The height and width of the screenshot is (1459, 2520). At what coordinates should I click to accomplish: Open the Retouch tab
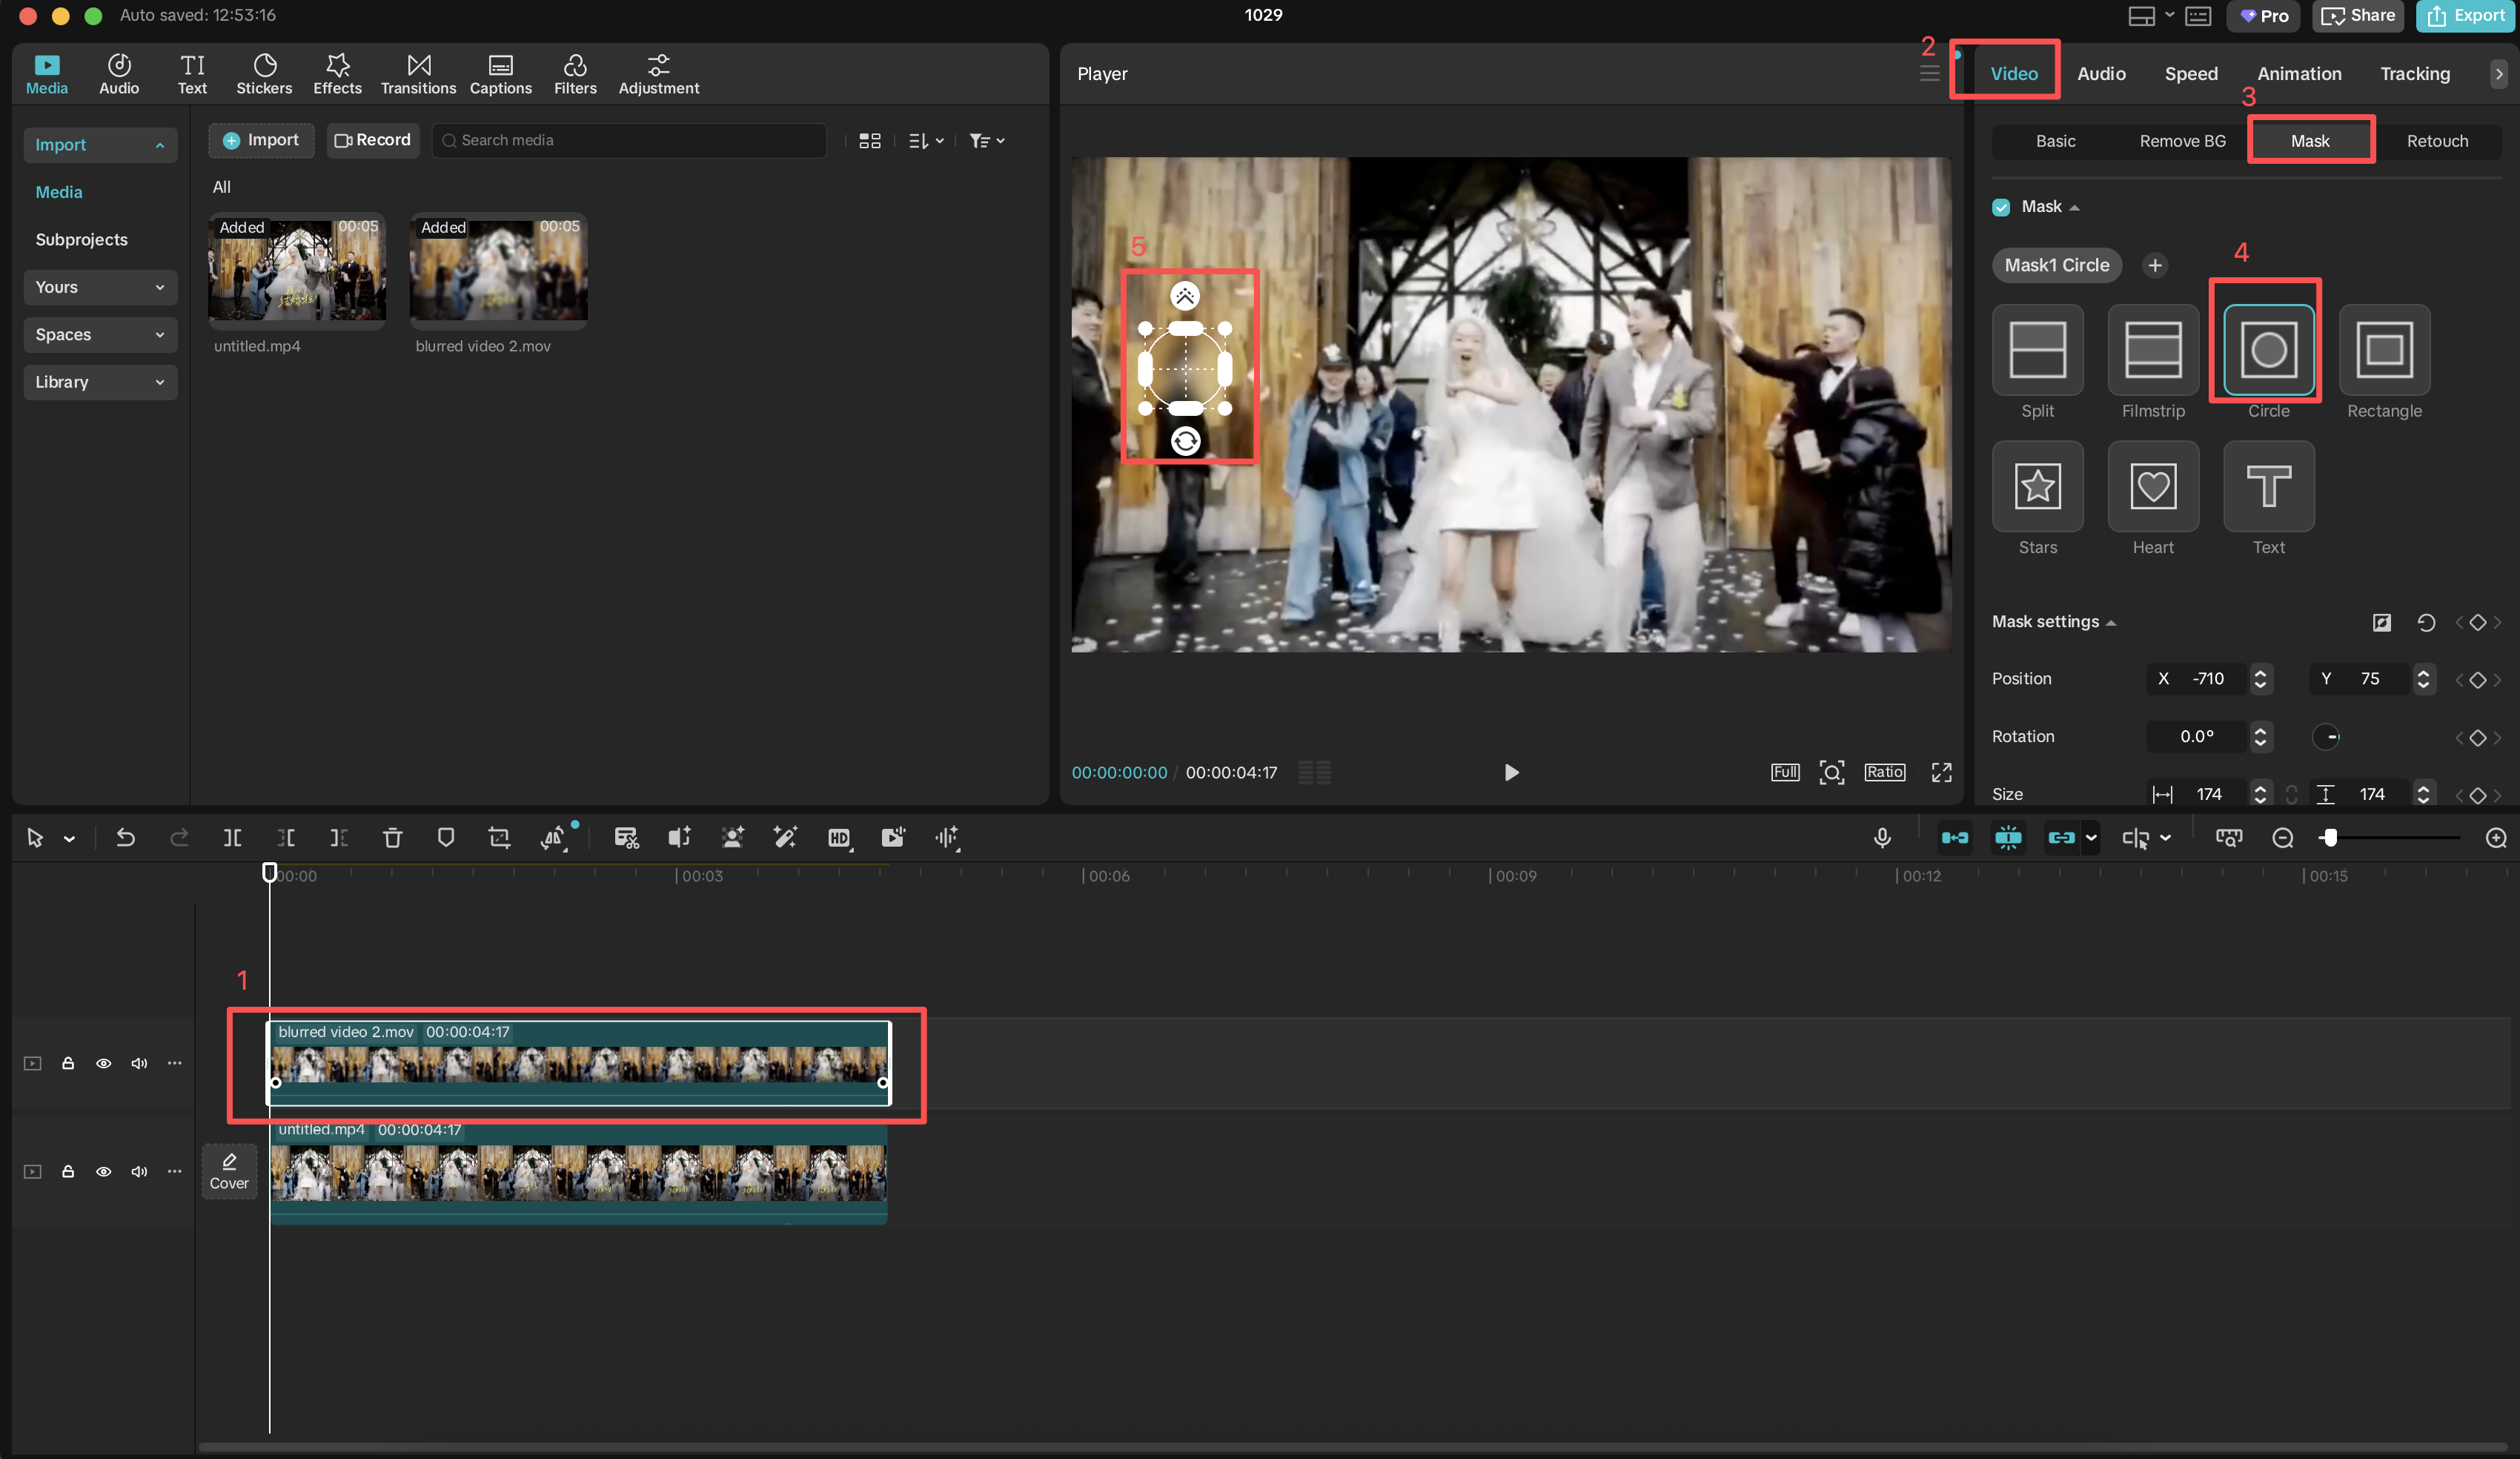click(x=2438, y=141)
